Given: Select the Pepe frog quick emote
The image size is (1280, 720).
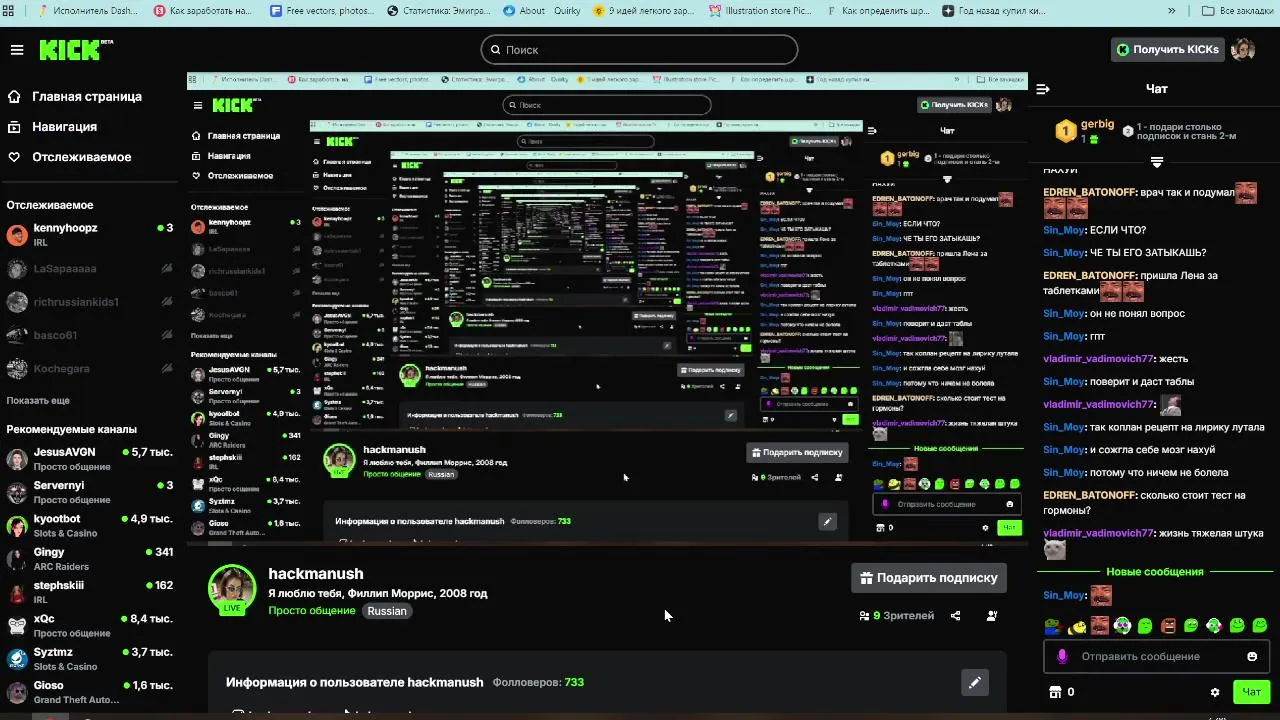Looking at the screenshot, I should [x=1052, y=626].
